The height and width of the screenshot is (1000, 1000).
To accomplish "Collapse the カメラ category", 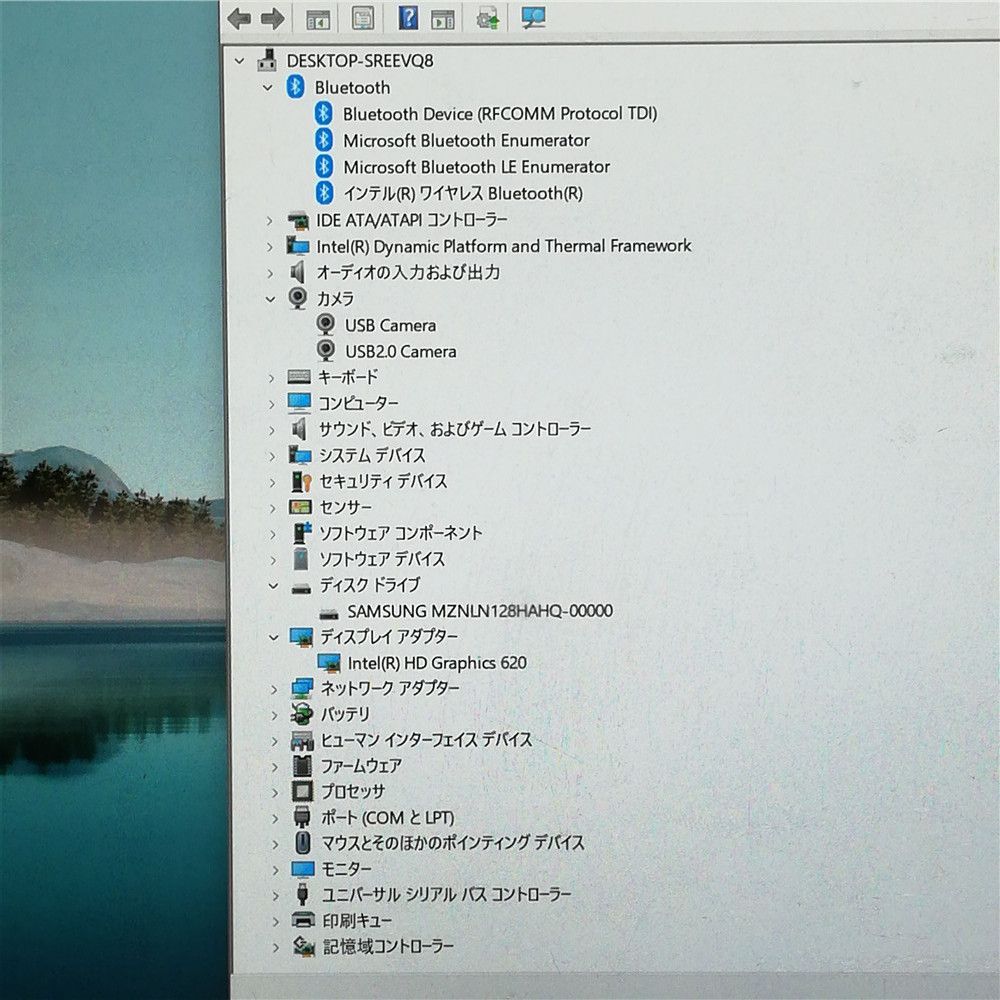I will click(x=270, y=298).
